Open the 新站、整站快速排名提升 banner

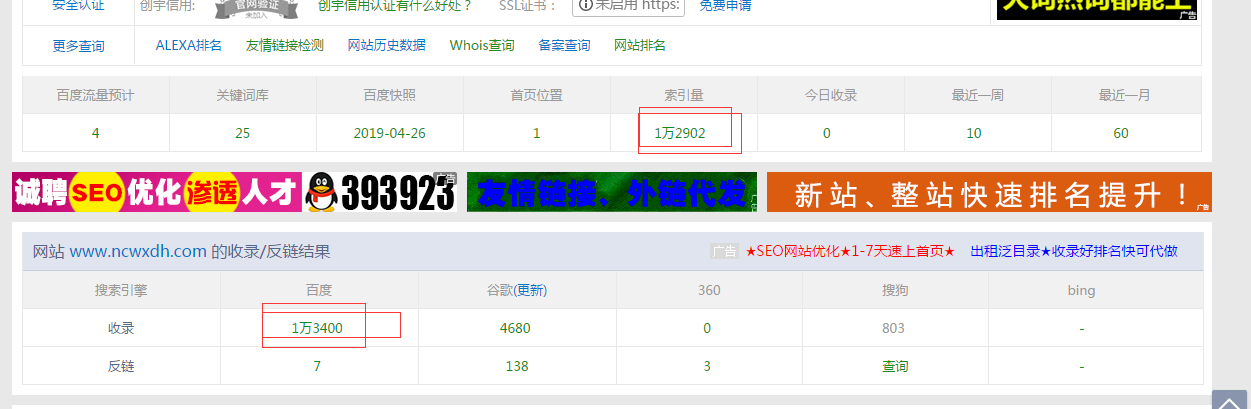tap(989, 192)
